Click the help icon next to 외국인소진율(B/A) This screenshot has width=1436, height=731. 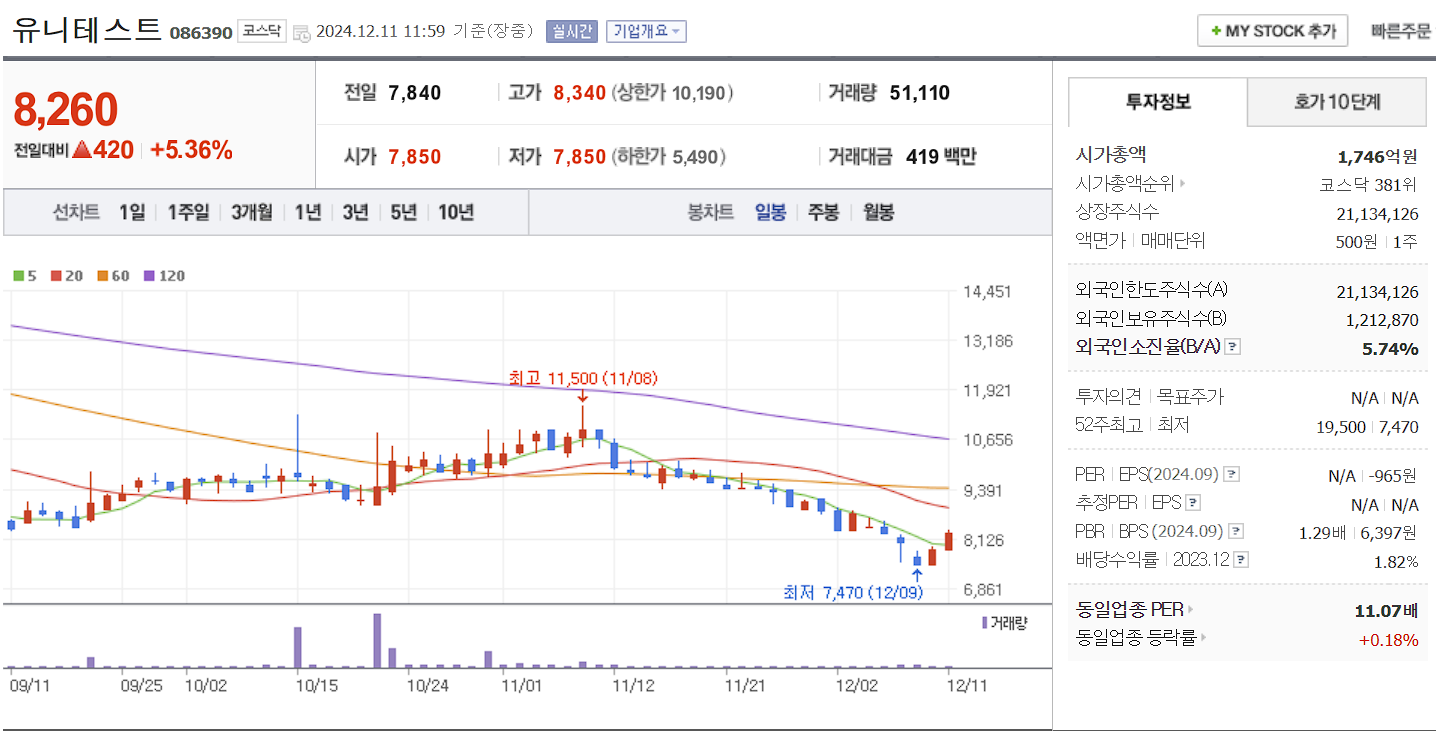[1233, 347]
